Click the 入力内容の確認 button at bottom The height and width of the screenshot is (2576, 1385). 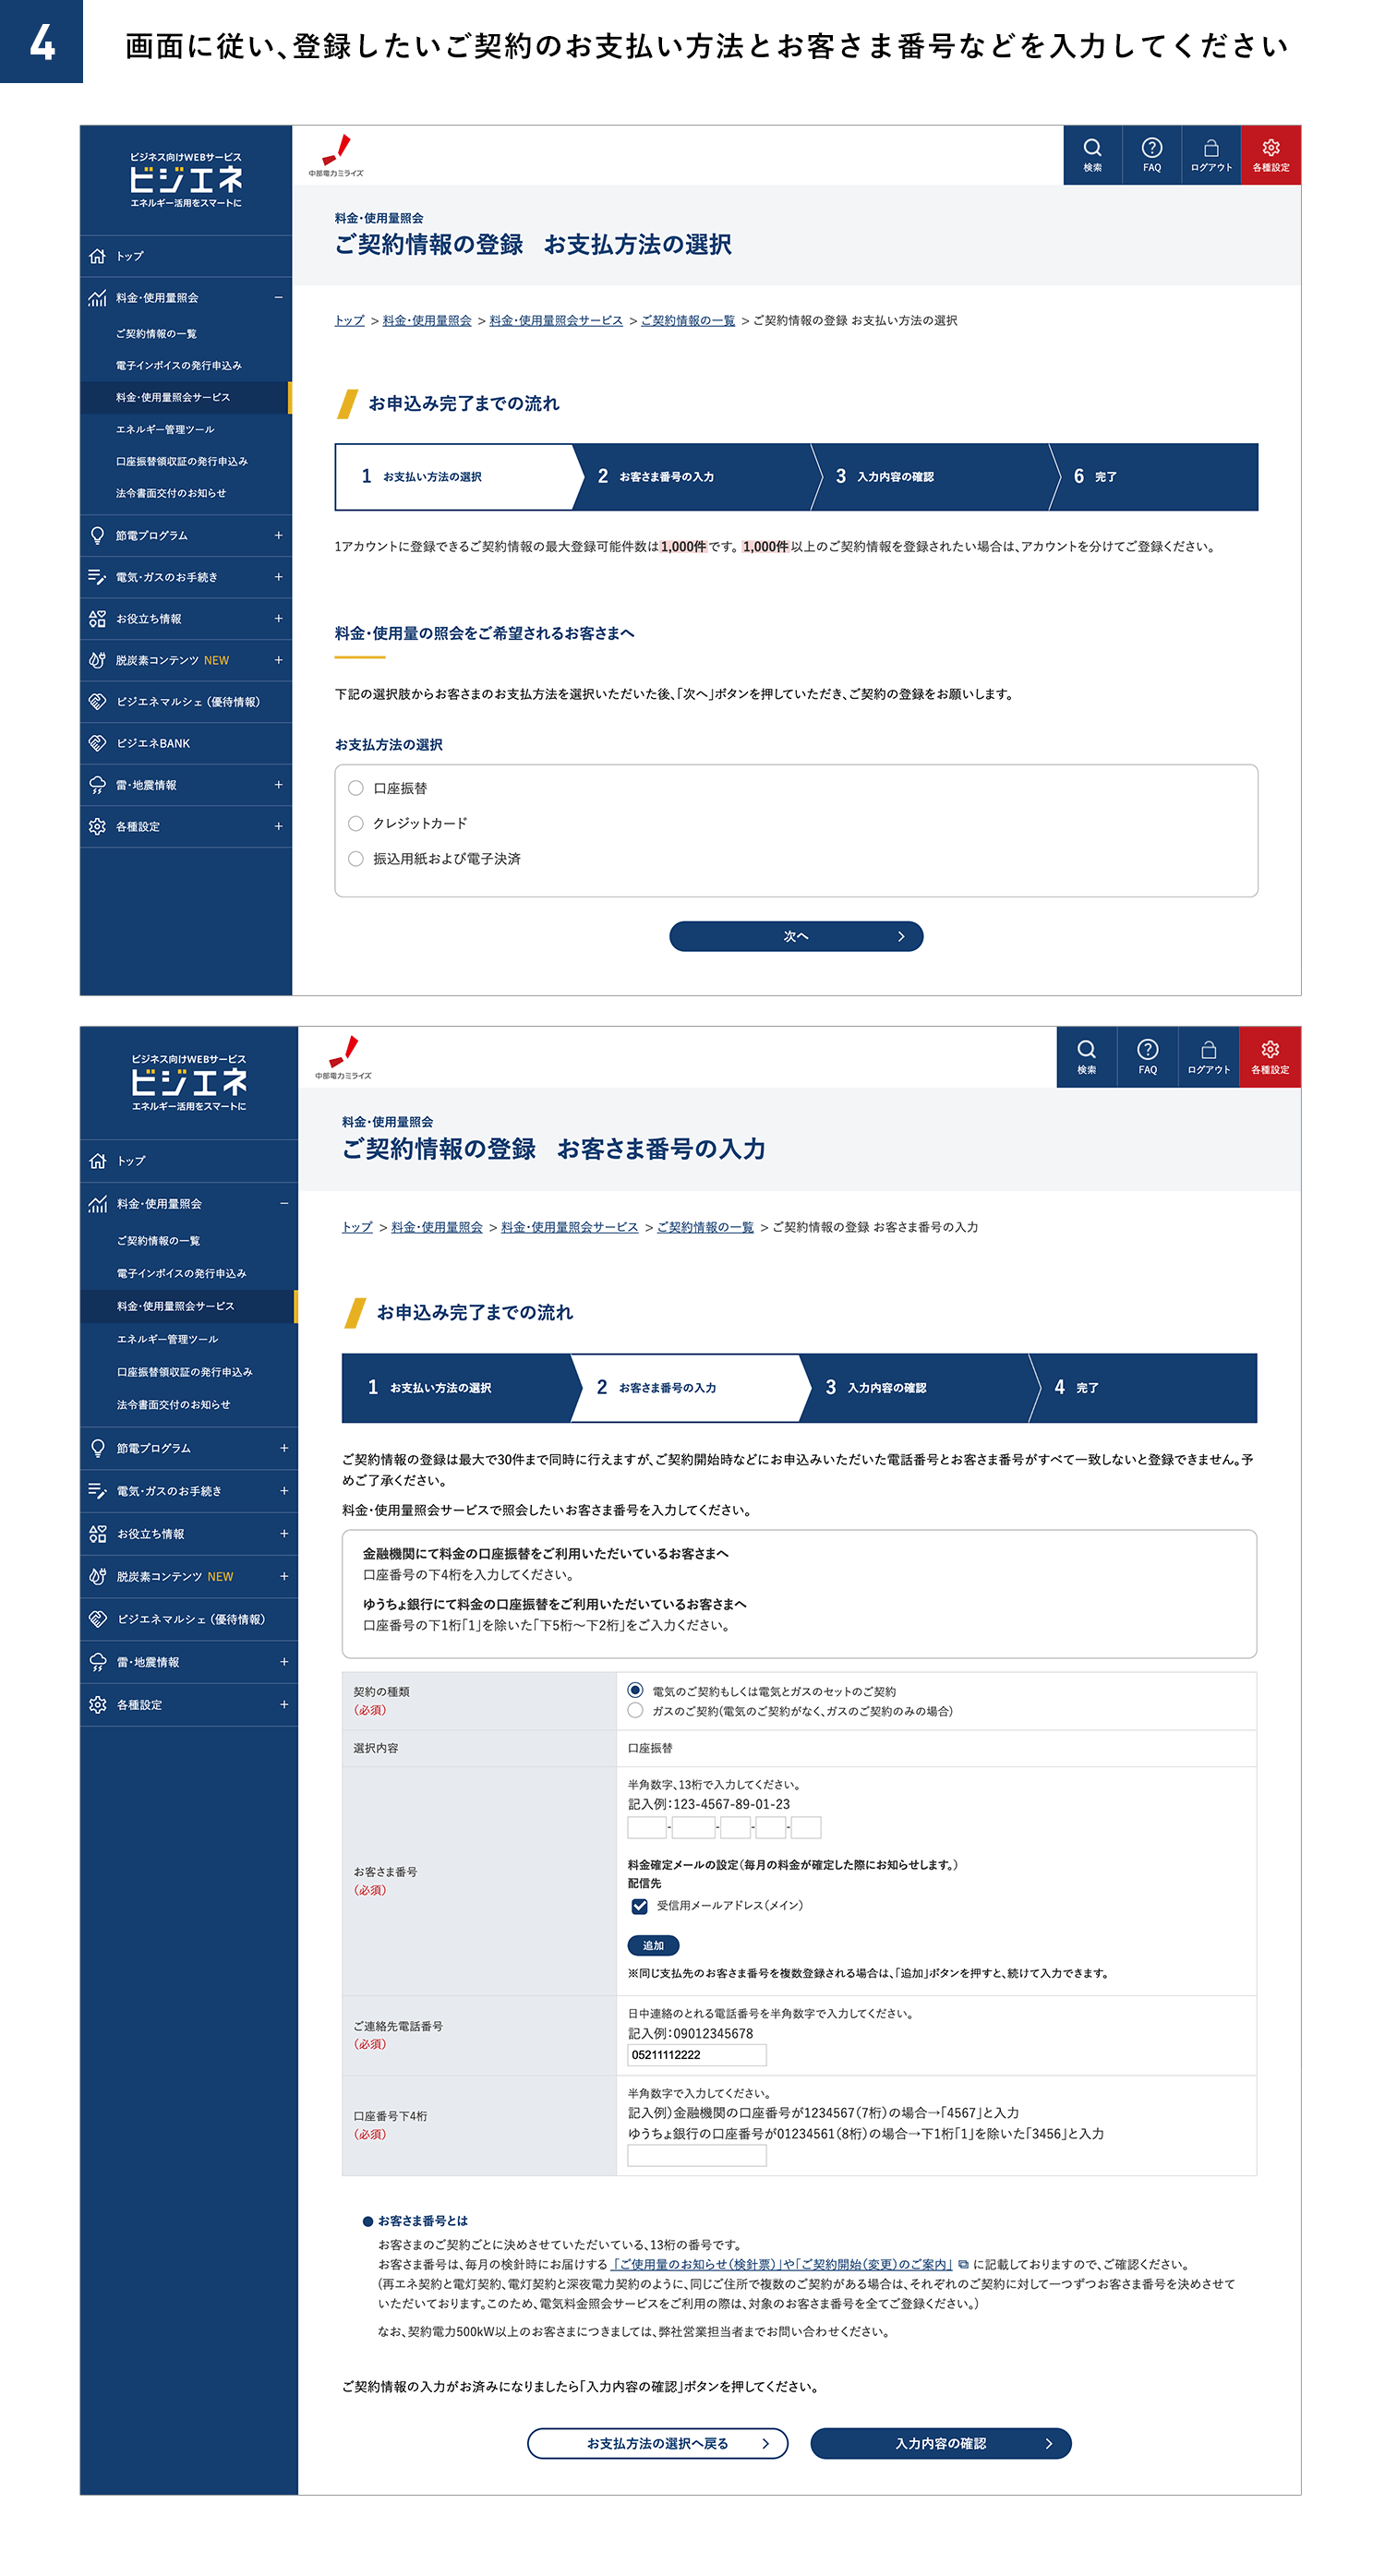pos(941,2443)
